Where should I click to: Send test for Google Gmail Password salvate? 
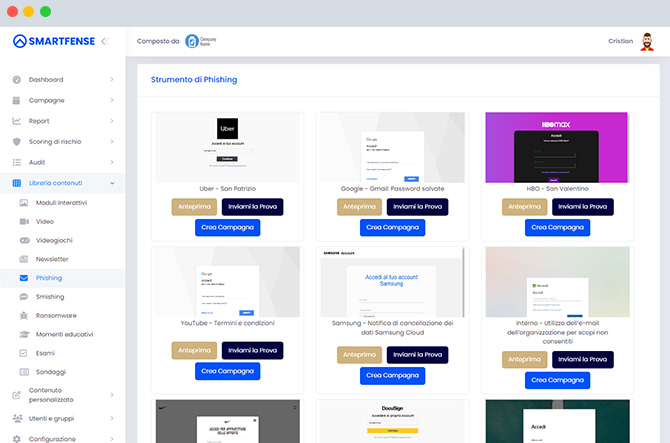417,207
